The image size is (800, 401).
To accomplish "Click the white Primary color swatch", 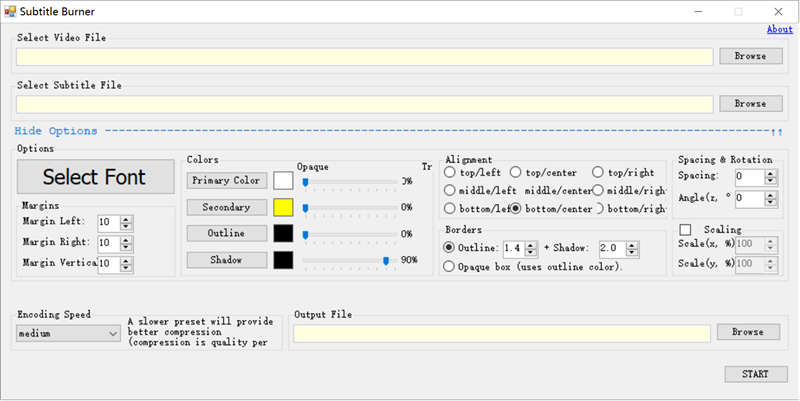I will (x=283, y=181).
